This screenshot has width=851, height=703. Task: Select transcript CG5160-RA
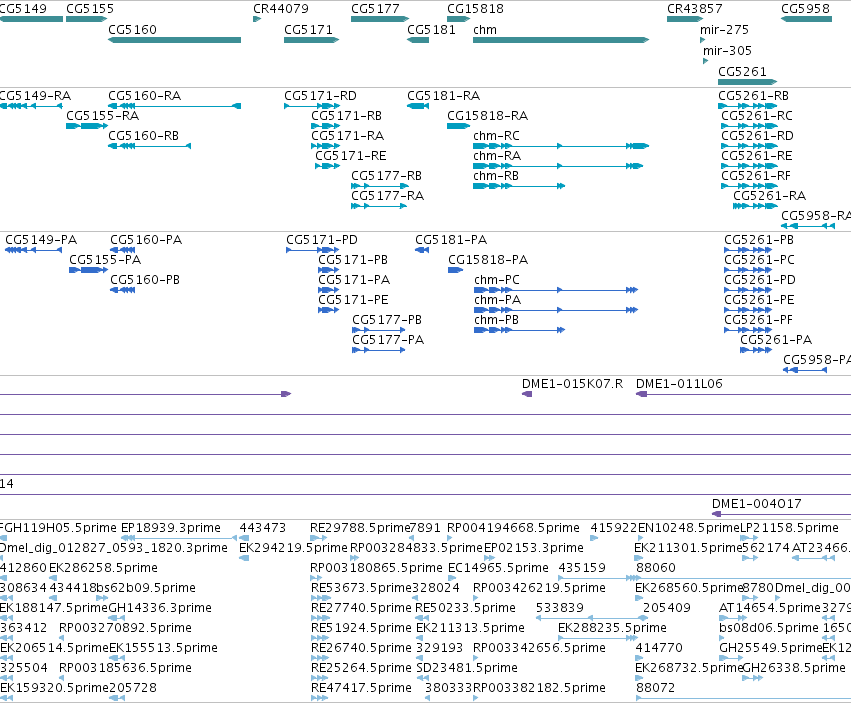tap(174, 106)
